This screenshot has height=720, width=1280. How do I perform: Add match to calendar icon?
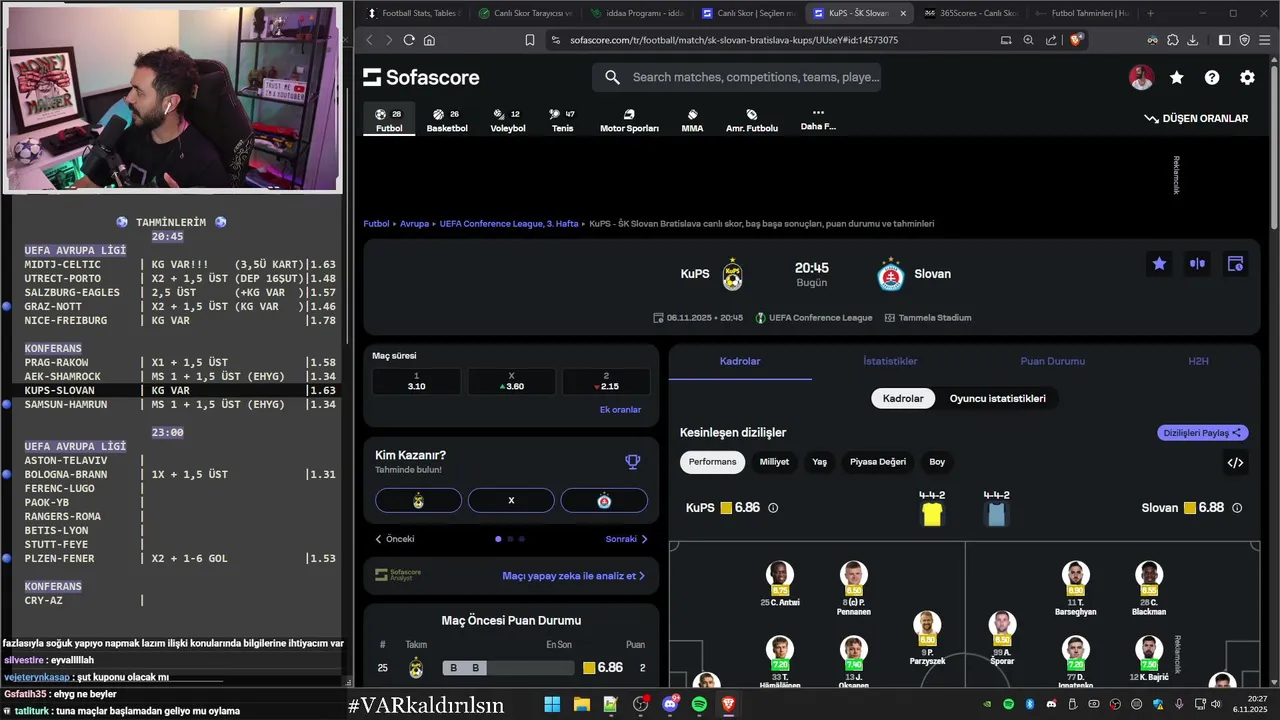pyautogui.click(x=1235, y=264)
